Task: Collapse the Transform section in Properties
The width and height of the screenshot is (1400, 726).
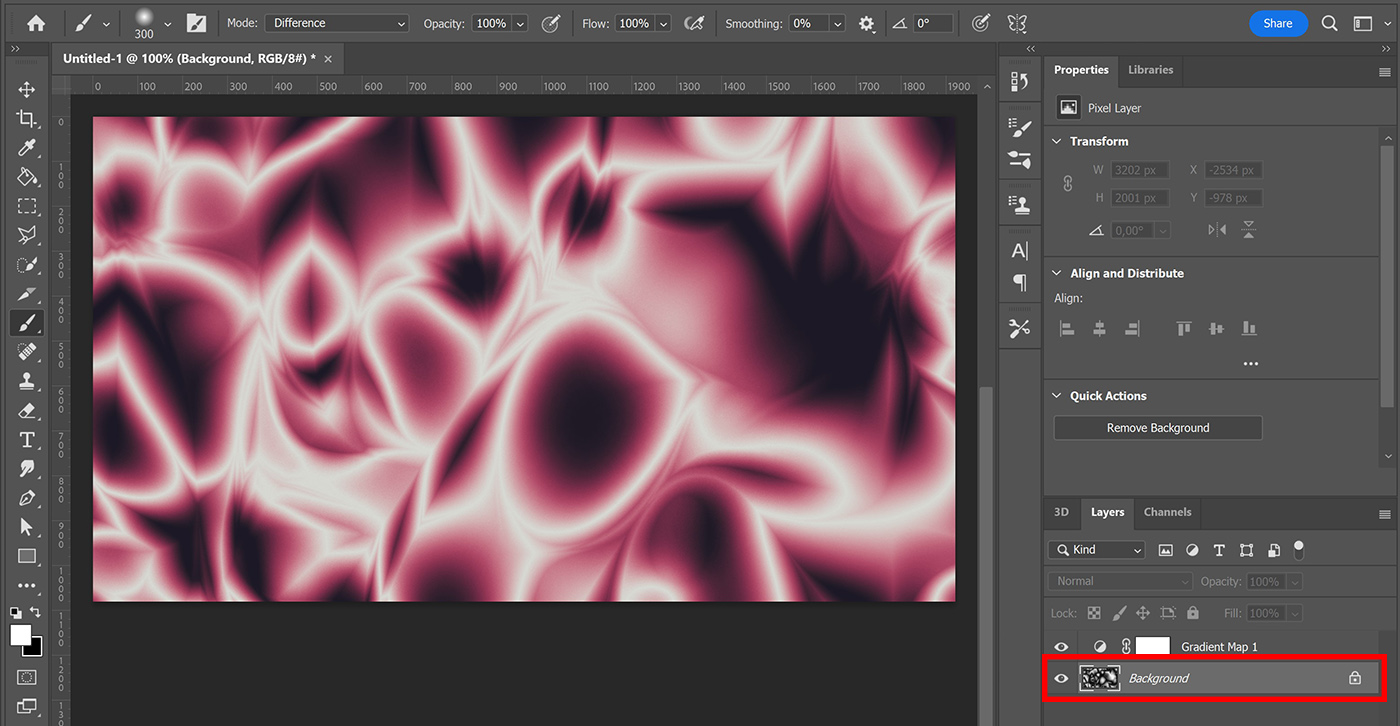Action: pos(1057,141)
